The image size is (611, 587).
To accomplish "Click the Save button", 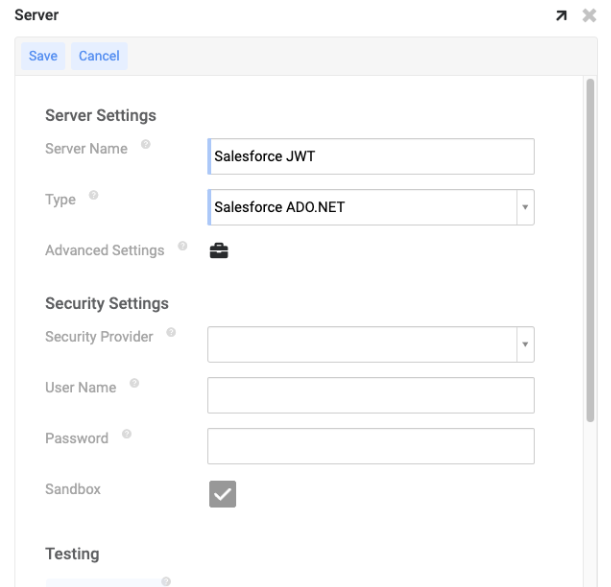I will click(x=41, y=56).
